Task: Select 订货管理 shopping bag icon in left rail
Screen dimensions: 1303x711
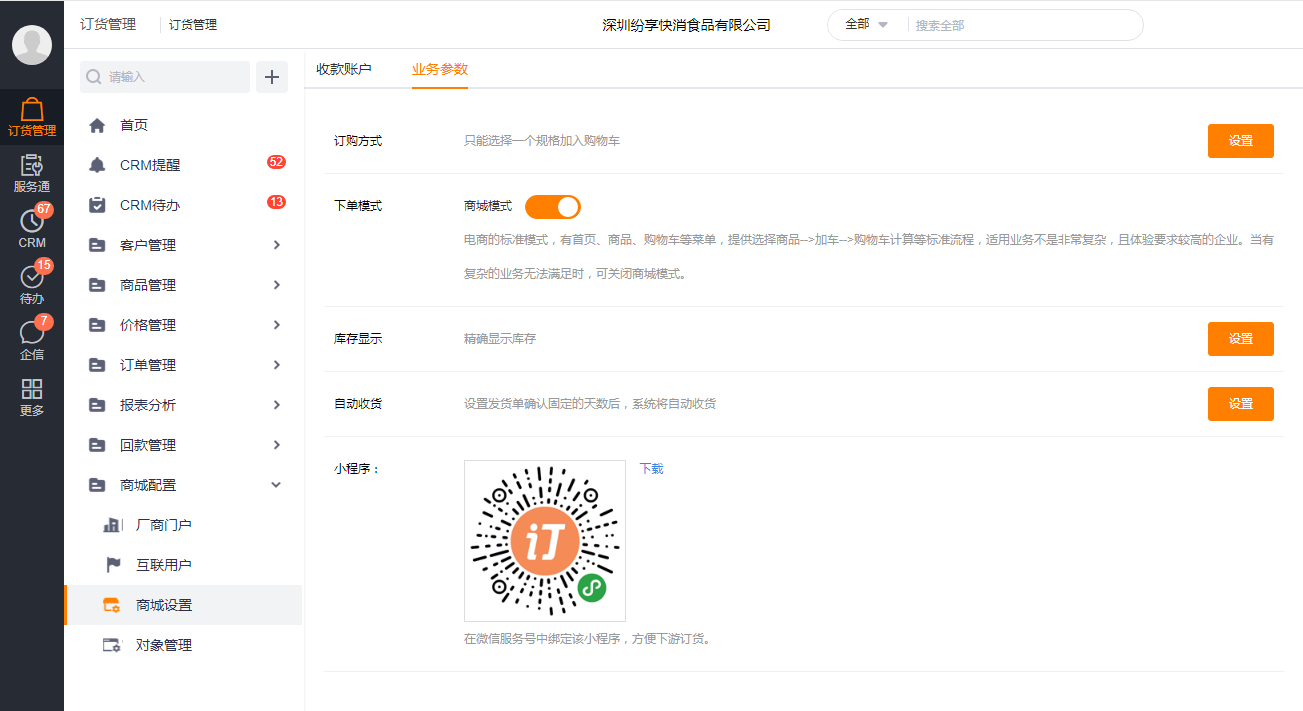Action: tap(32, 109)
